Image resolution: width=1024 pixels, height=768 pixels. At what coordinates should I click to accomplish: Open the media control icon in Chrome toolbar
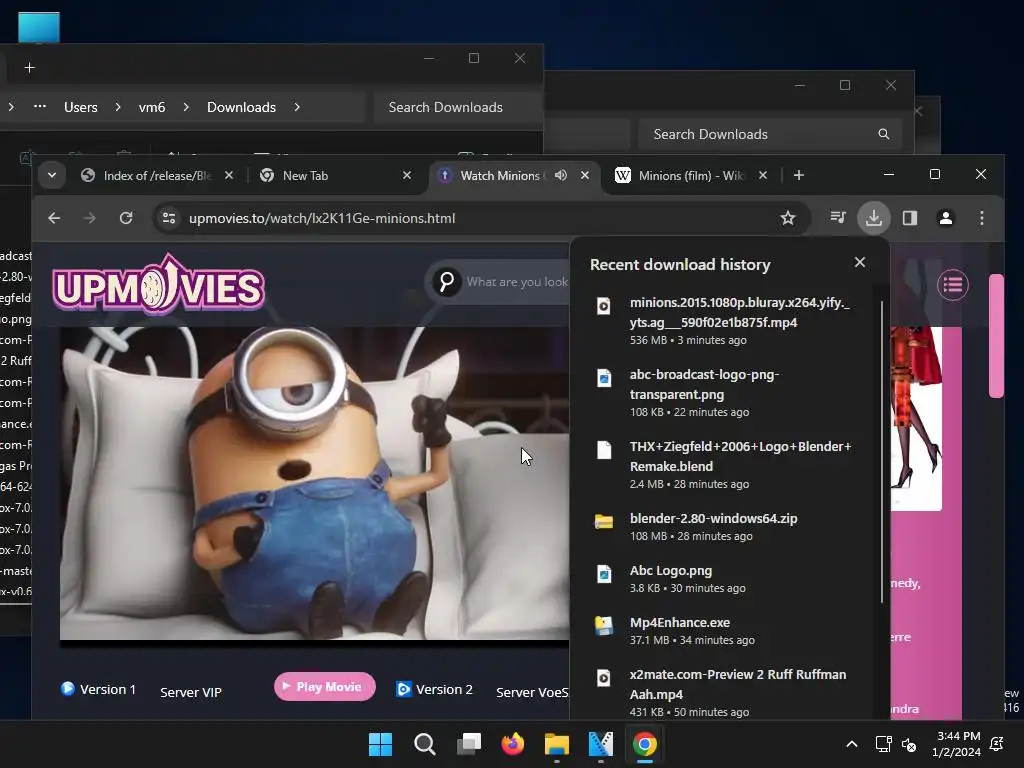(x=837, y=217)
